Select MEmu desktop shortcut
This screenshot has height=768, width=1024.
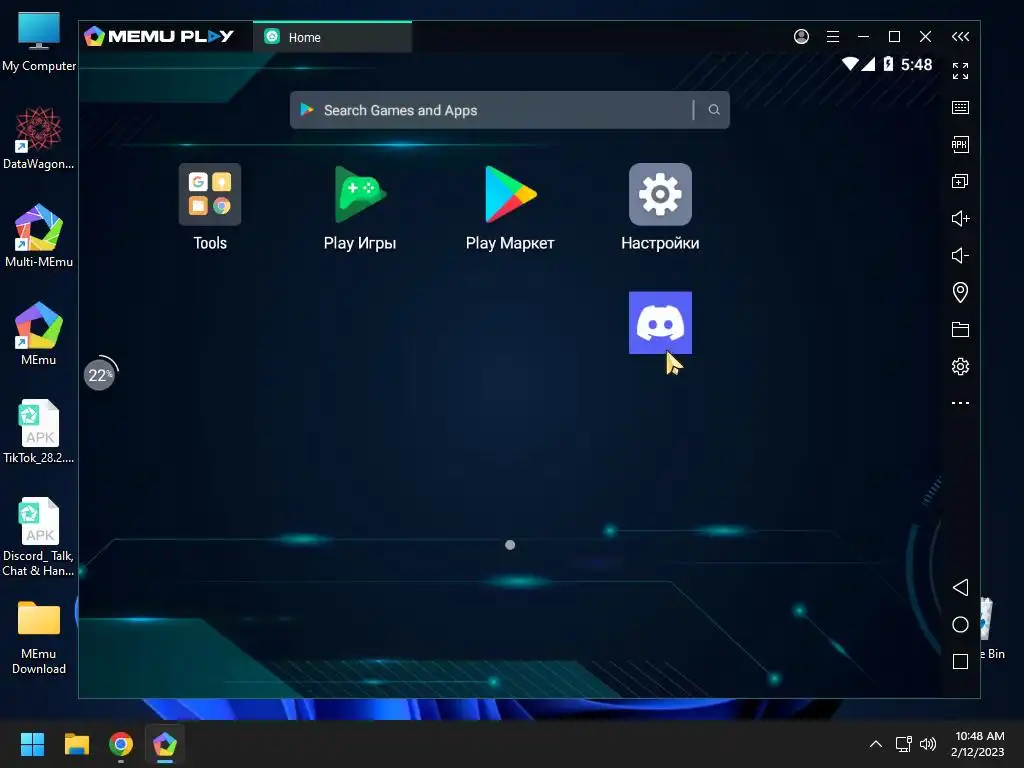(39, 334)
